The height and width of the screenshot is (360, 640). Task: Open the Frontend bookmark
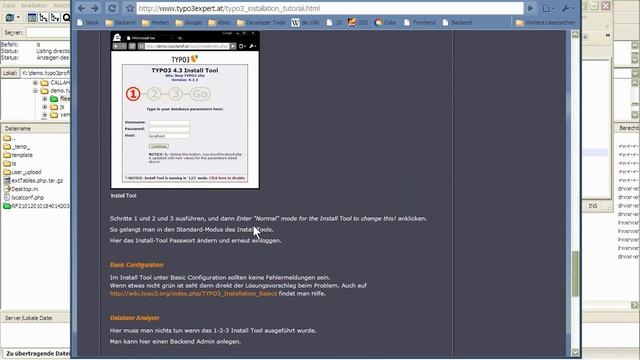click(x=420, y=22)
